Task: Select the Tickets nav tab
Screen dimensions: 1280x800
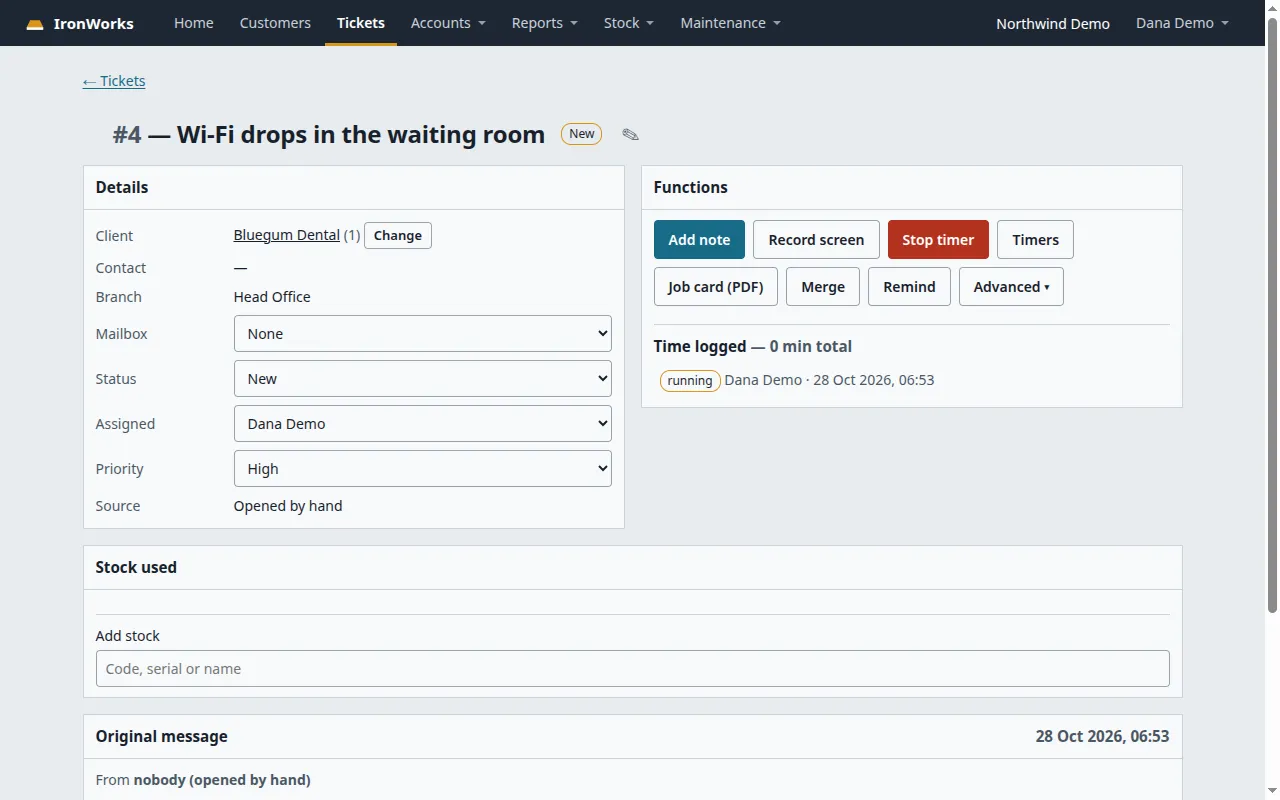Action: coord(361,23)
